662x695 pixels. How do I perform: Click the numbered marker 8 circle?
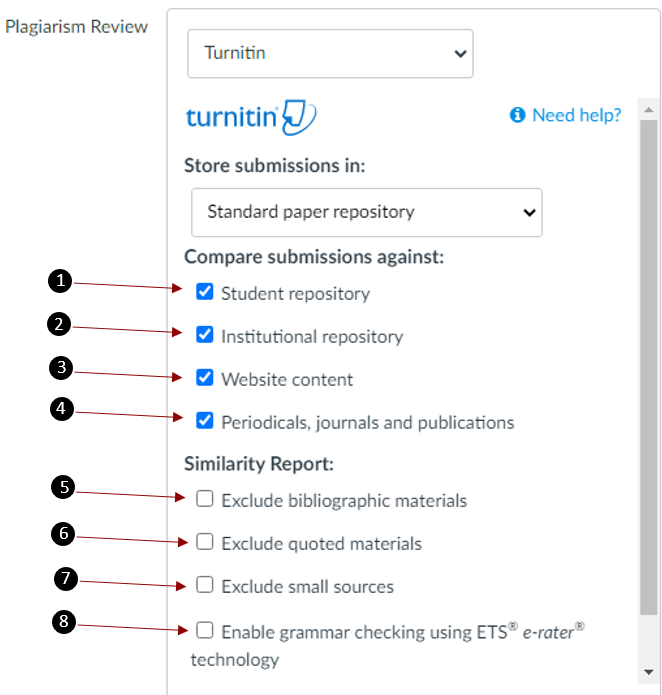pyautogui.click(x=62, y=622)
